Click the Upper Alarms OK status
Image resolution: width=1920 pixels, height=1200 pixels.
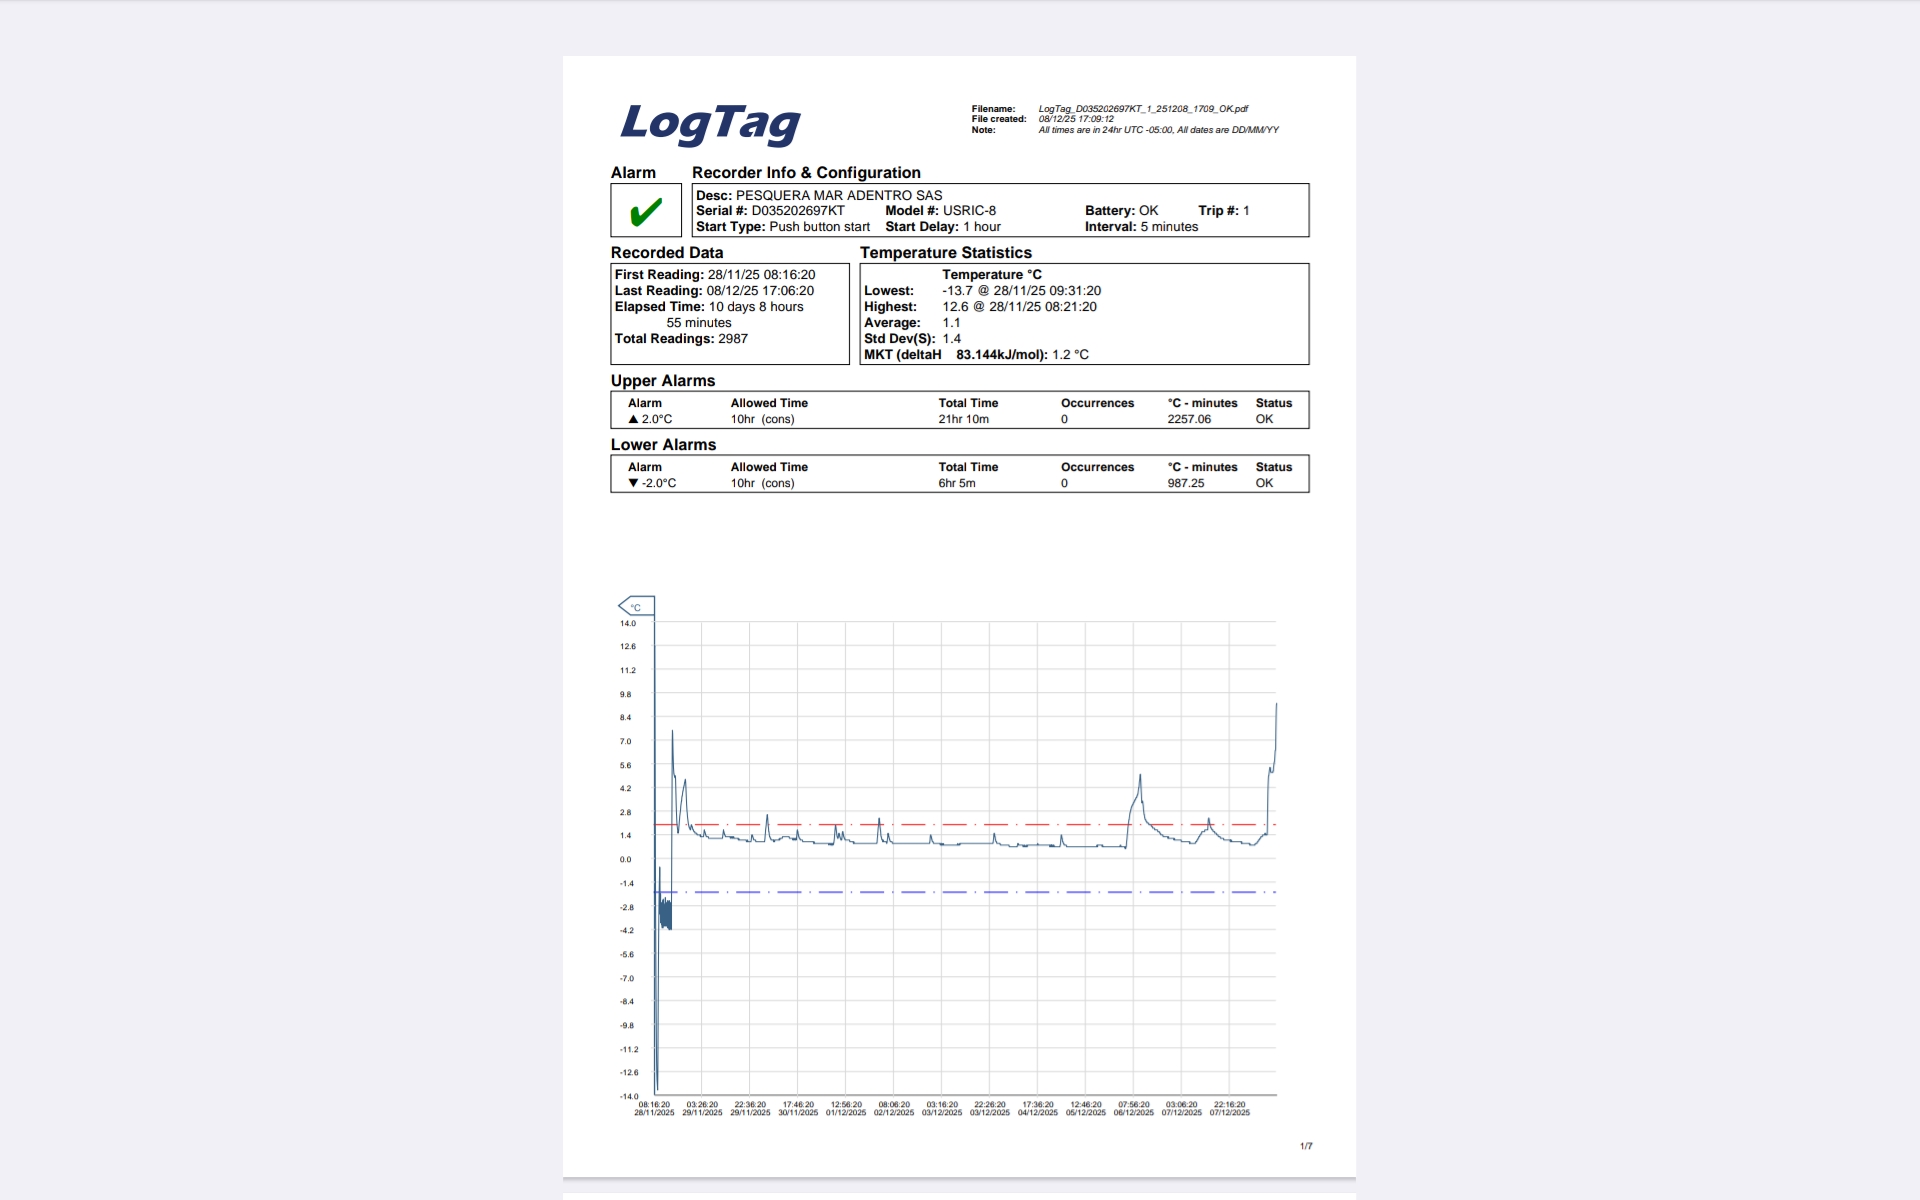click(x=1264, y=419)
